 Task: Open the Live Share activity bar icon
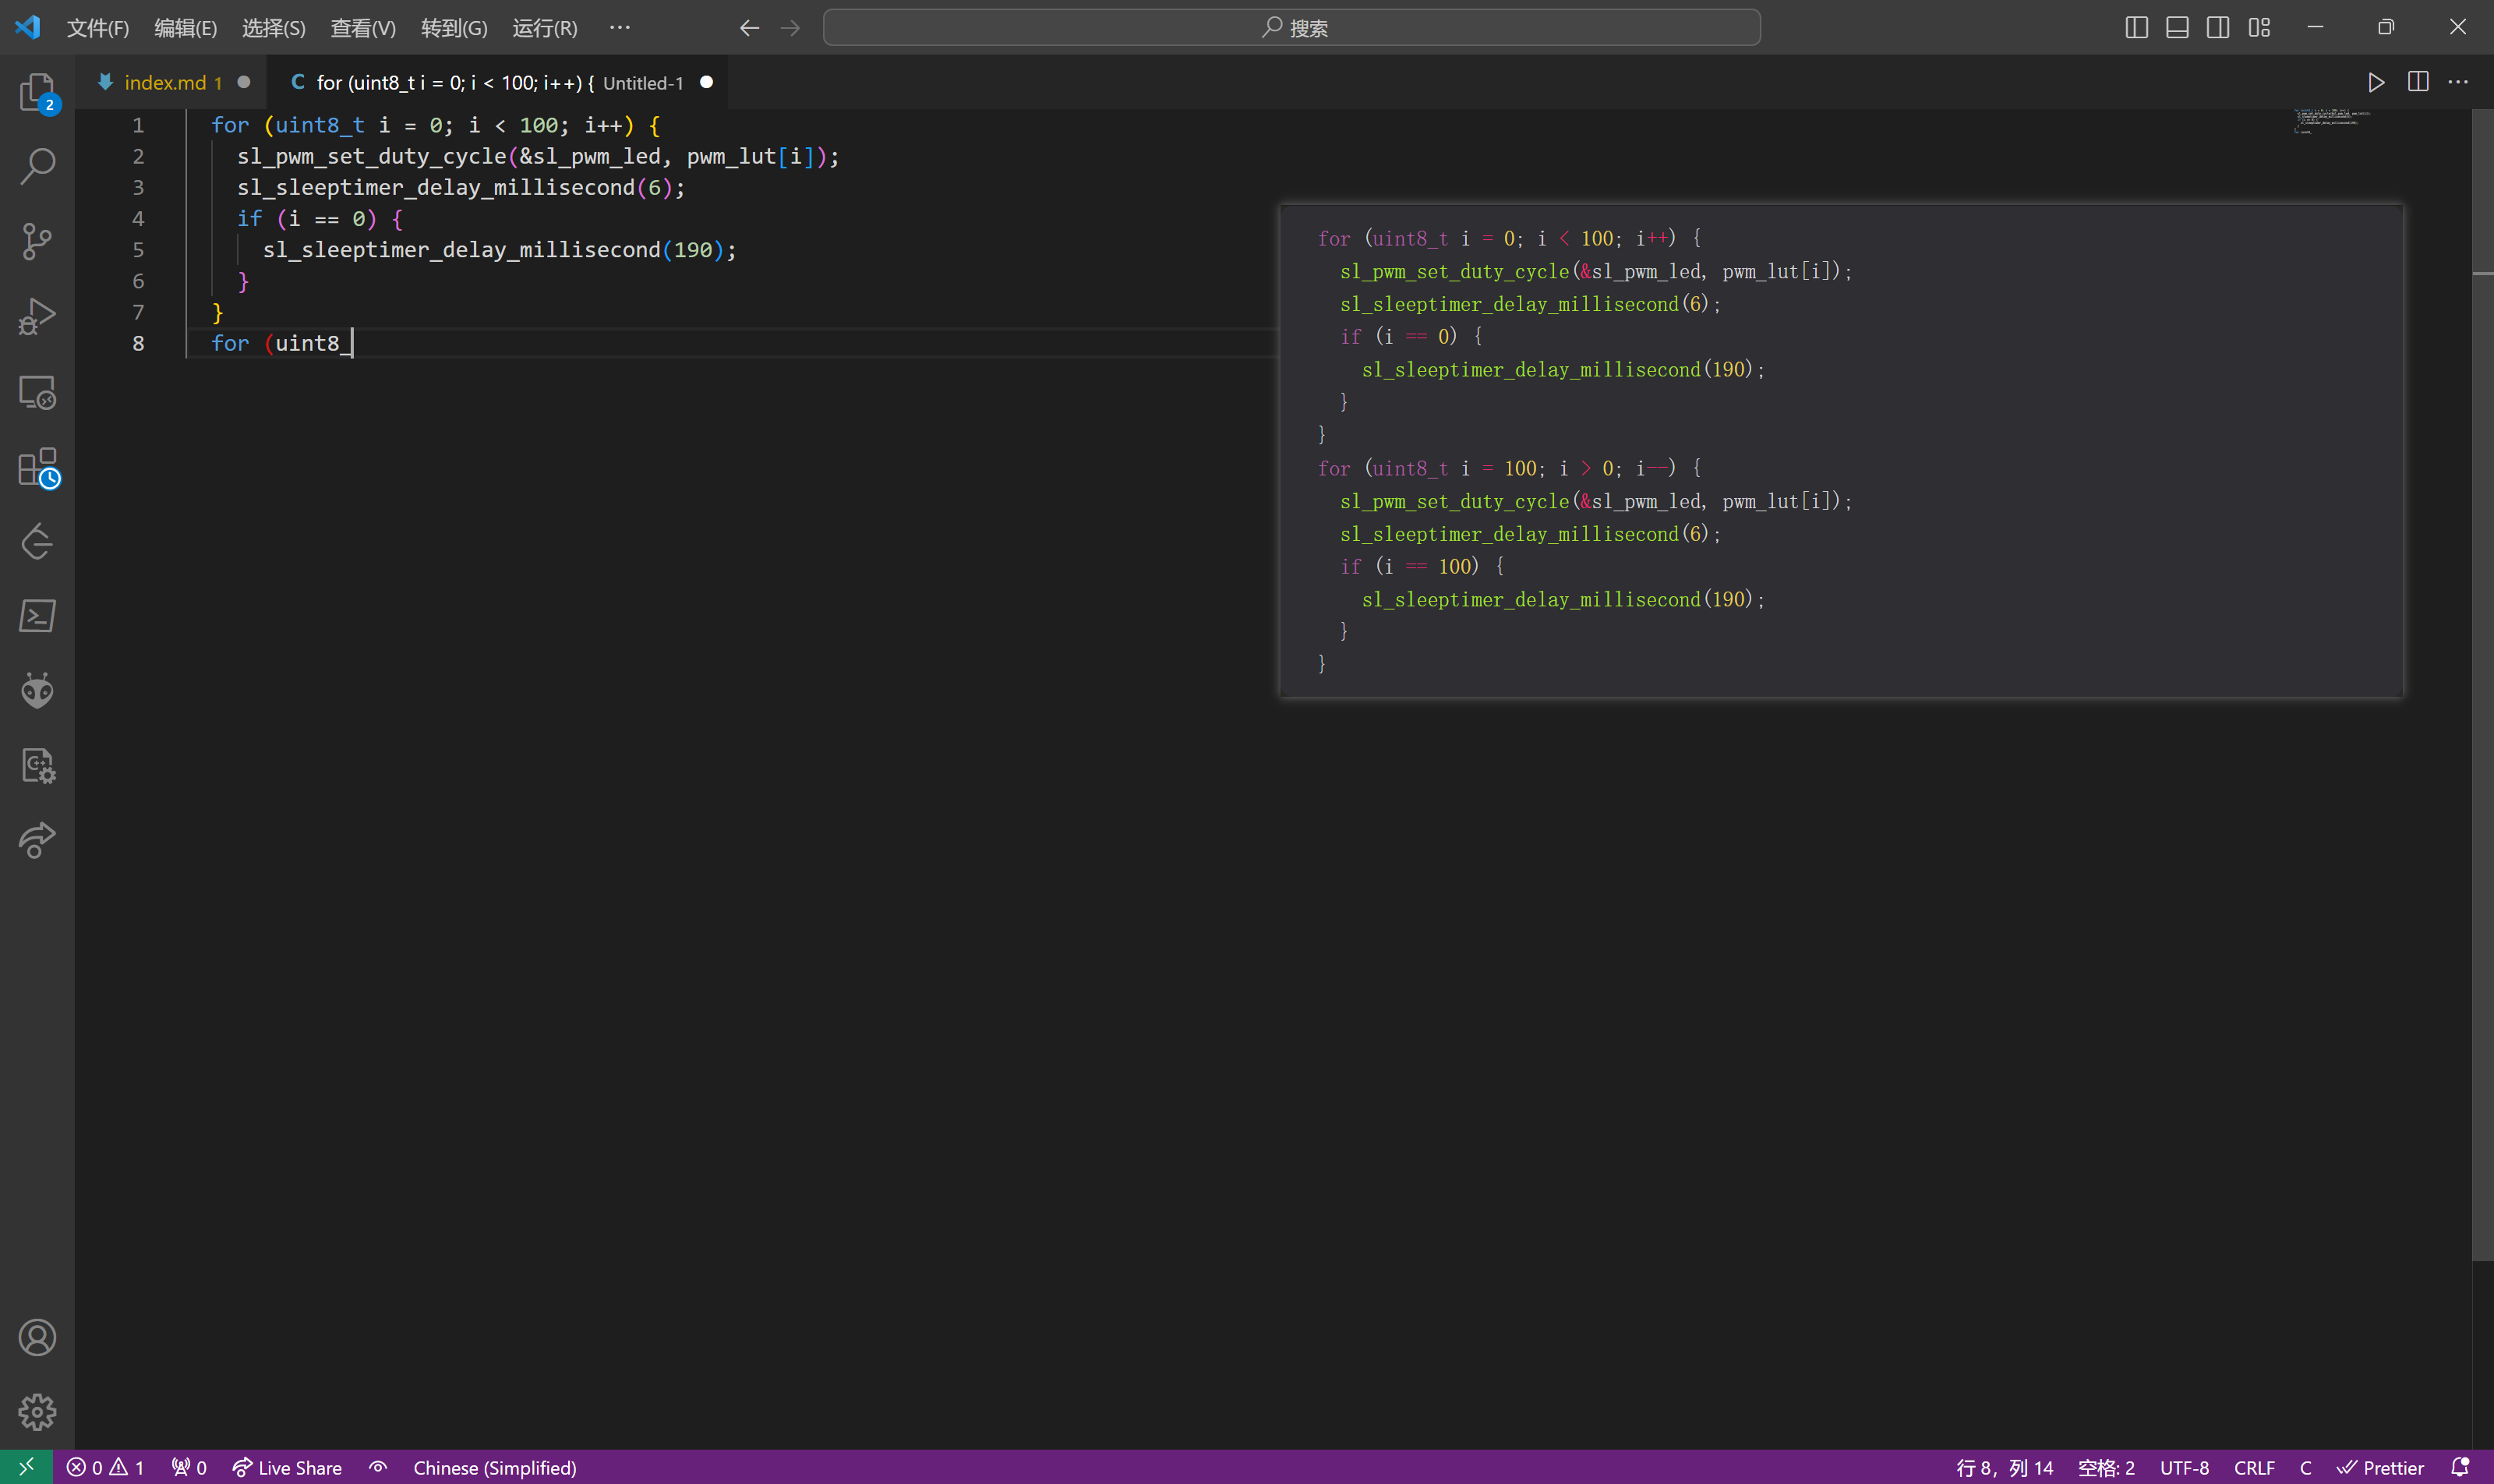click(x=37, y=840)
